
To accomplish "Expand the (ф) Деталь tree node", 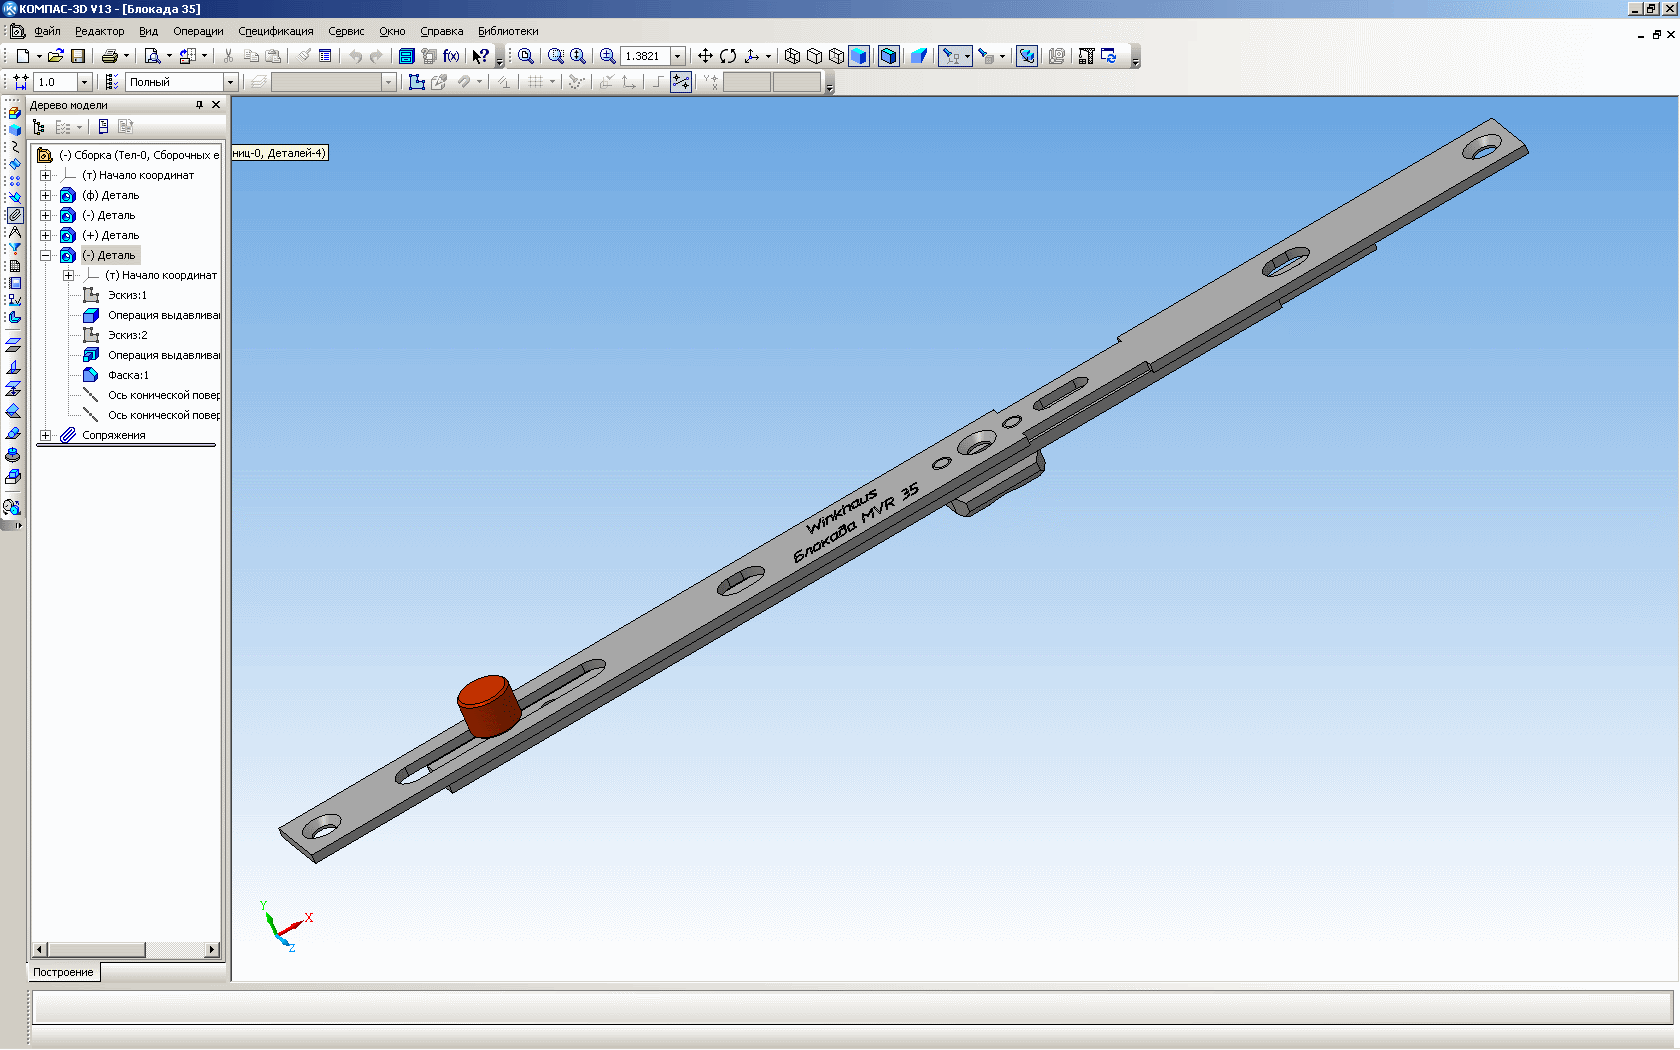I will [45, 195].
